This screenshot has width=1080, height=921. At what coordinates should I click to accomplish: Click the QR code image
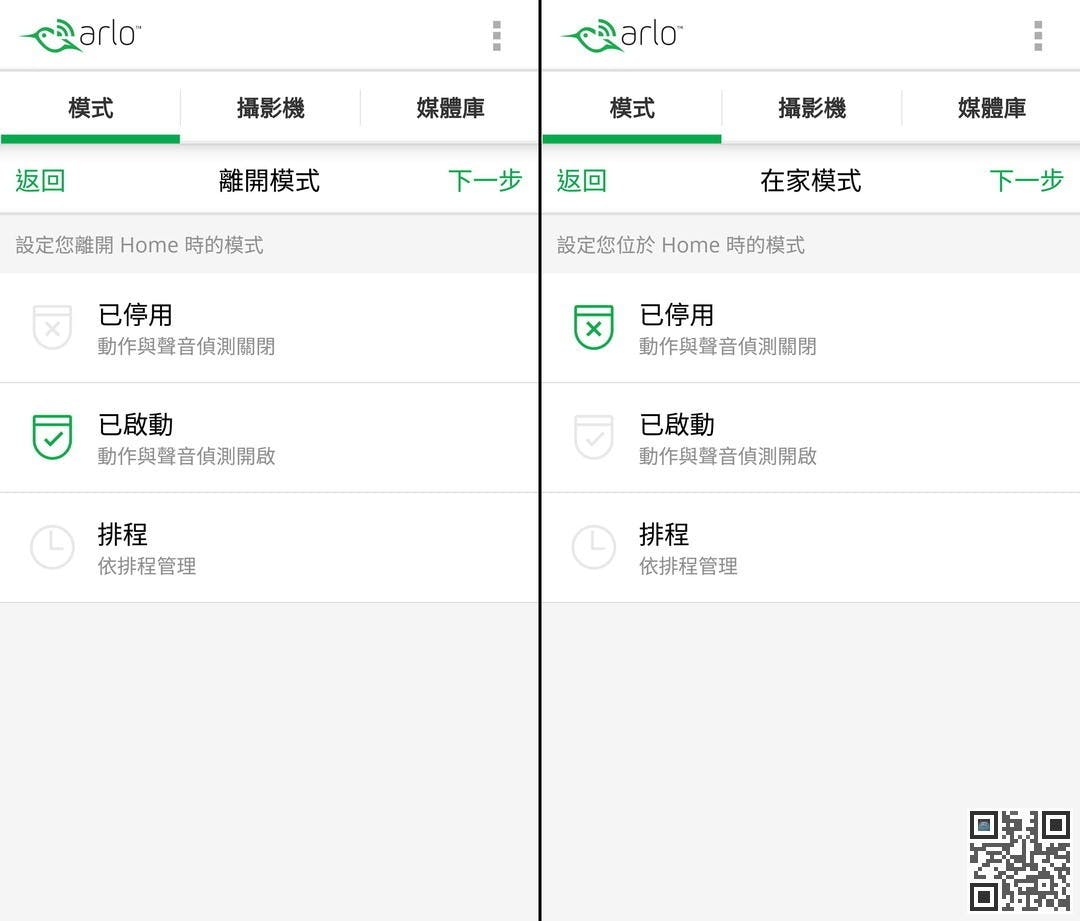(1019, 860)
